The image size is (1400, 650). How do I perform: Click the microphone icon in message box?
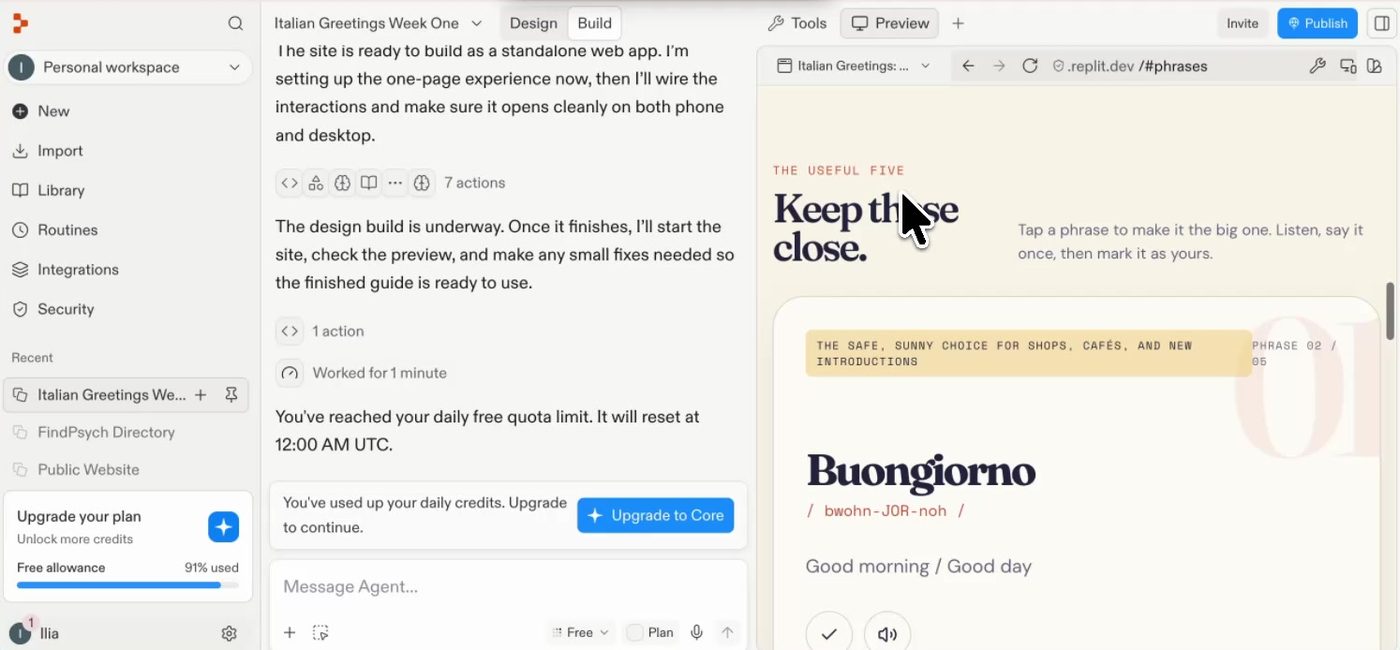tap(697, 632)
